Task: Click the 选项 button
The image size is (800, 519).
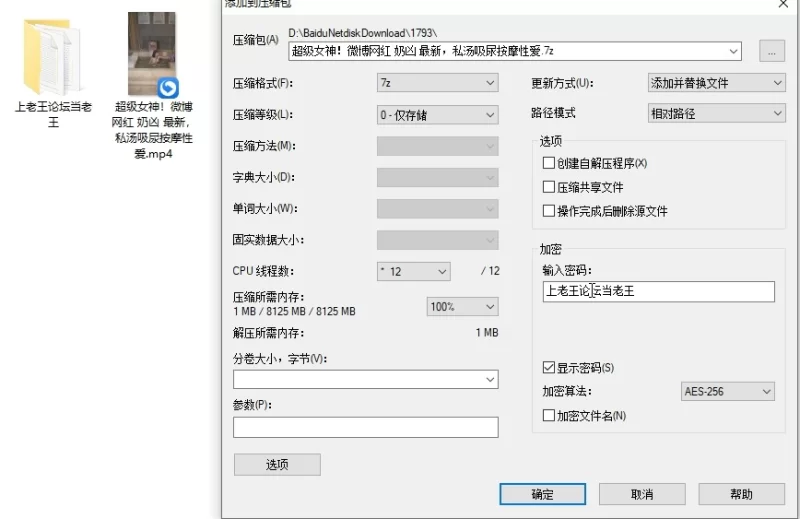Action: (277, 464)
